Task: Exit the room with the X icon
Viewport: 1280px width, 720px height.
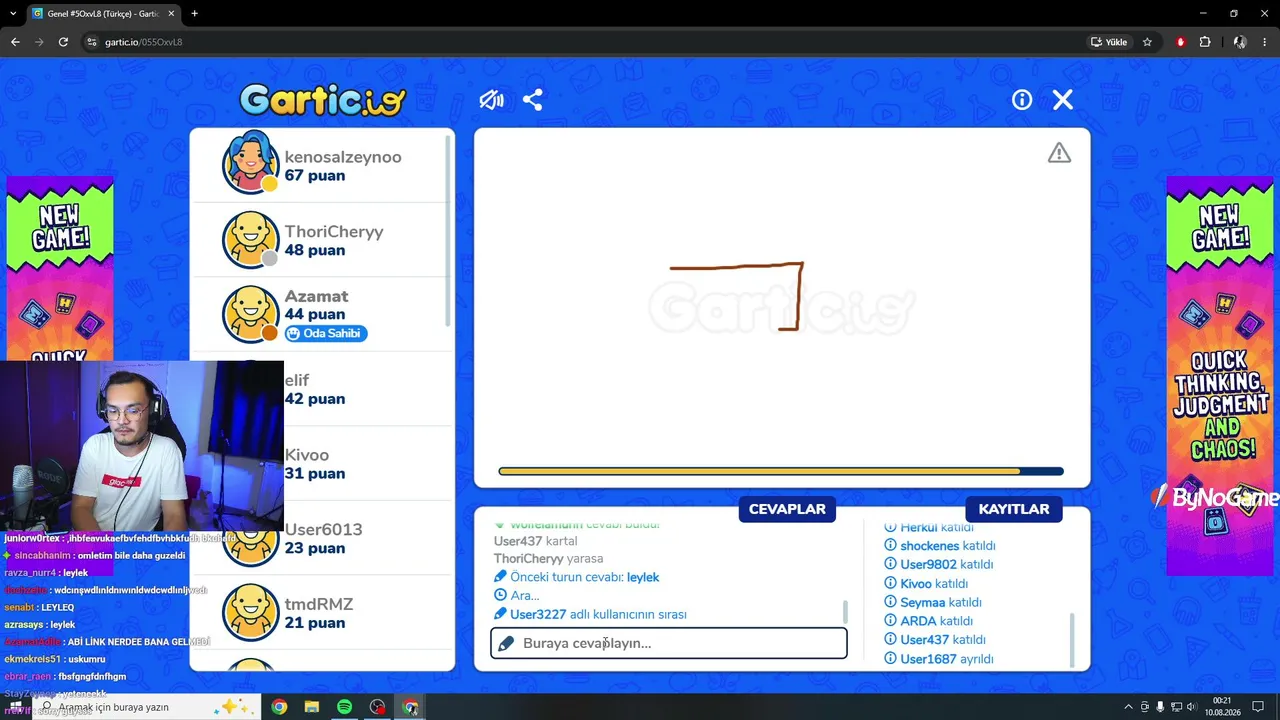Action: tap(1063, 100)
